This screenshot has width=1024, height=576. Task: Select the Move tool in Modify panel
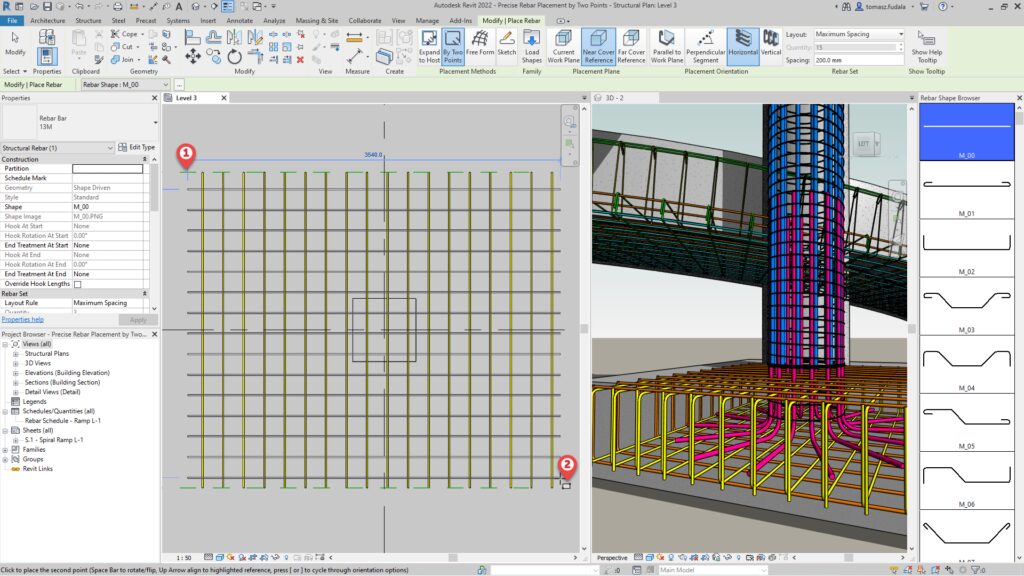(193, 57)
